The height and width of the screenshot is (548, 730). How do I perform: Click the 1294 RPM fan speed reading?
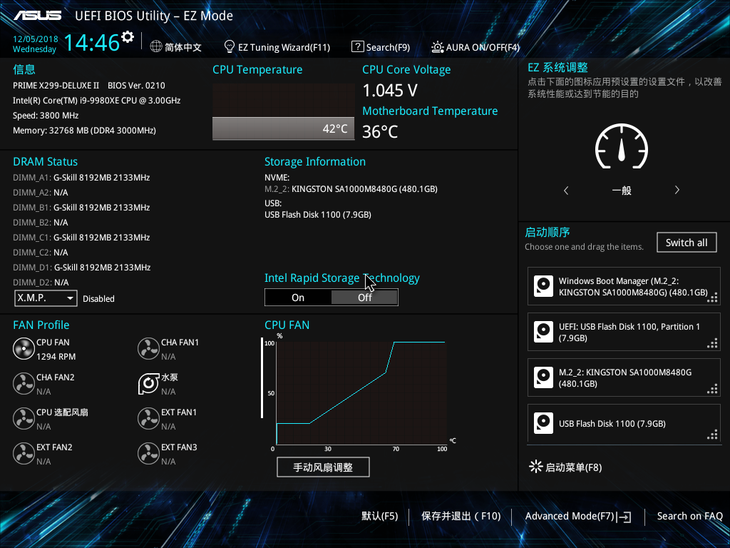[x=56, y=357]
